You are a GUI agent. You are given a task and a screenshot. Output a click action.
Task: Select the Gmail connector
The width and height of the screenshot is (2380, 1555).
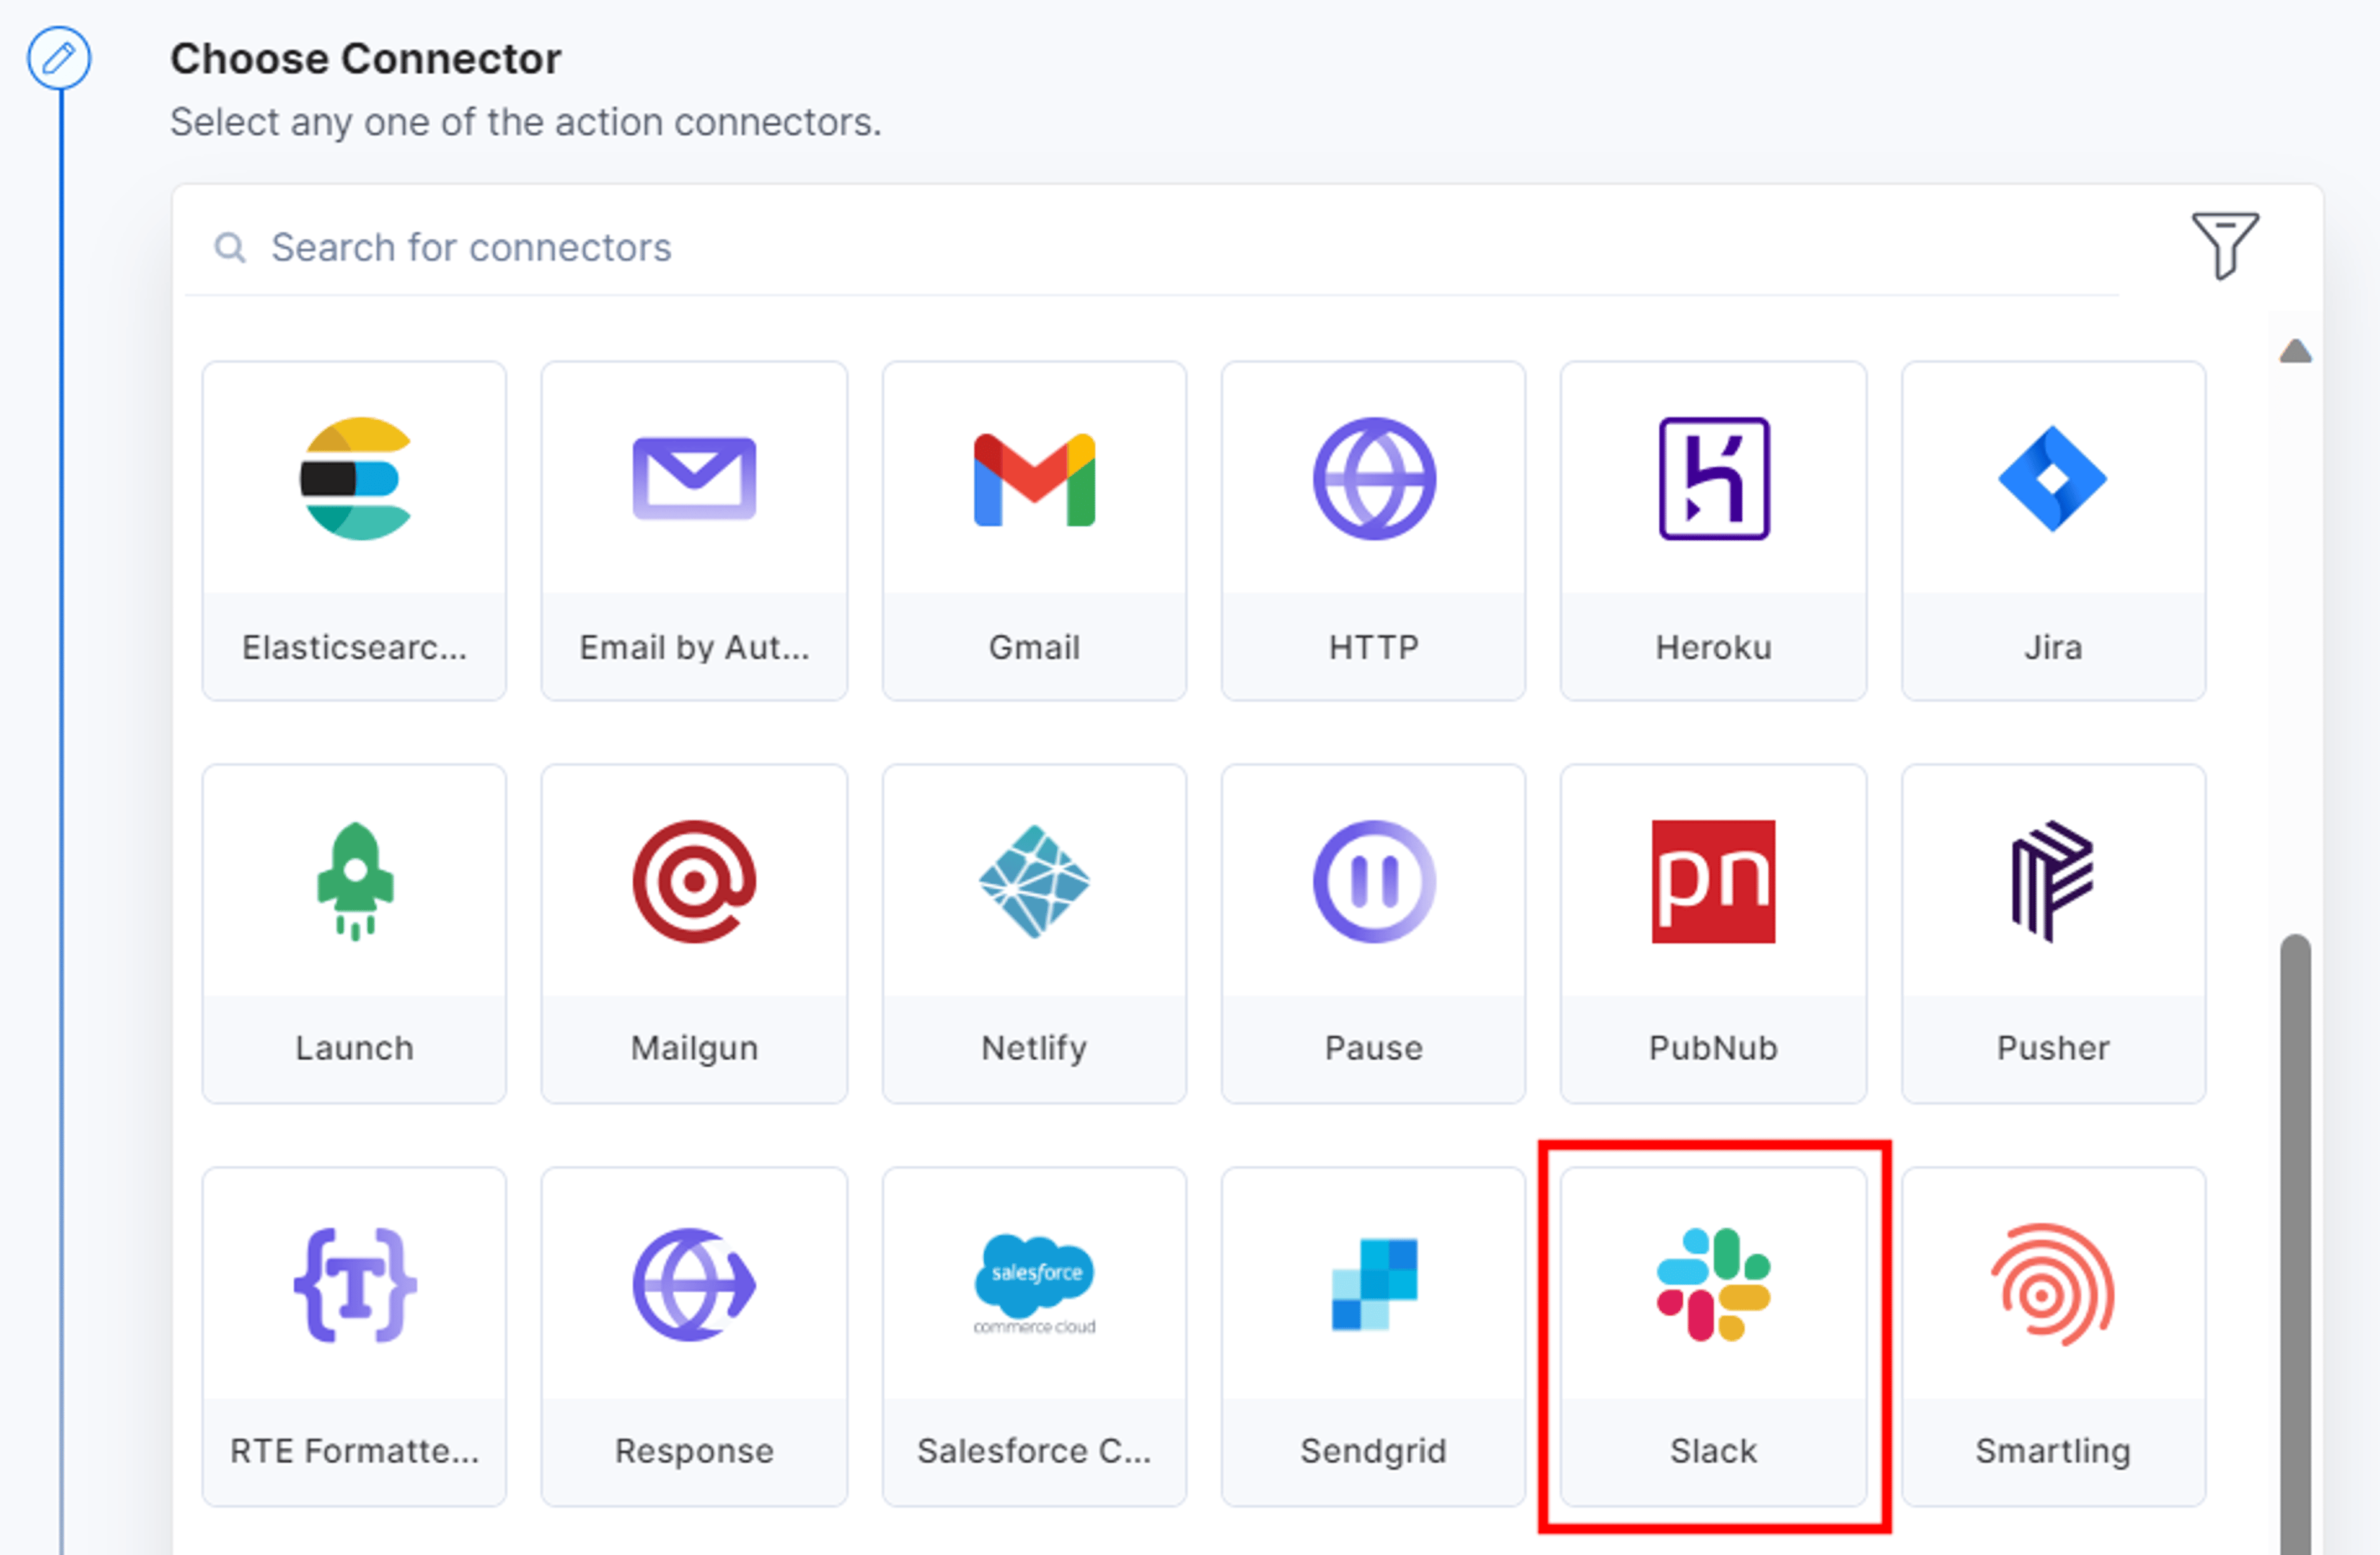[1034, 531]
